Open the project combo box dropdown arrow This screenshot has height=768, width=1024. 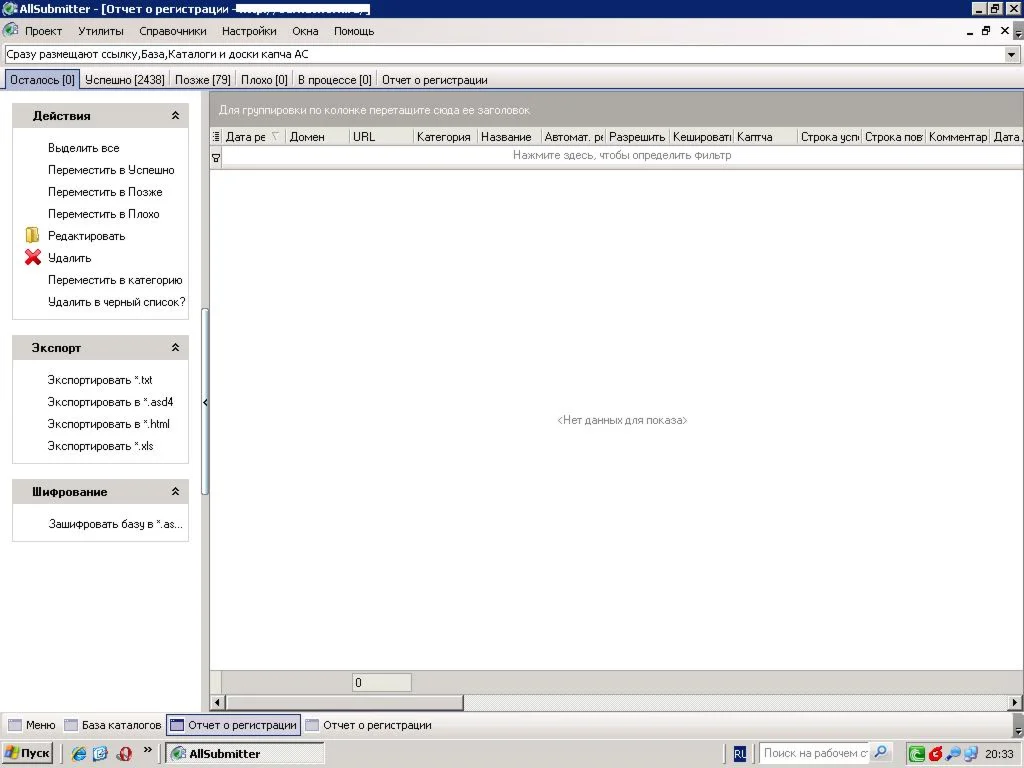[x=1011, y=55]
